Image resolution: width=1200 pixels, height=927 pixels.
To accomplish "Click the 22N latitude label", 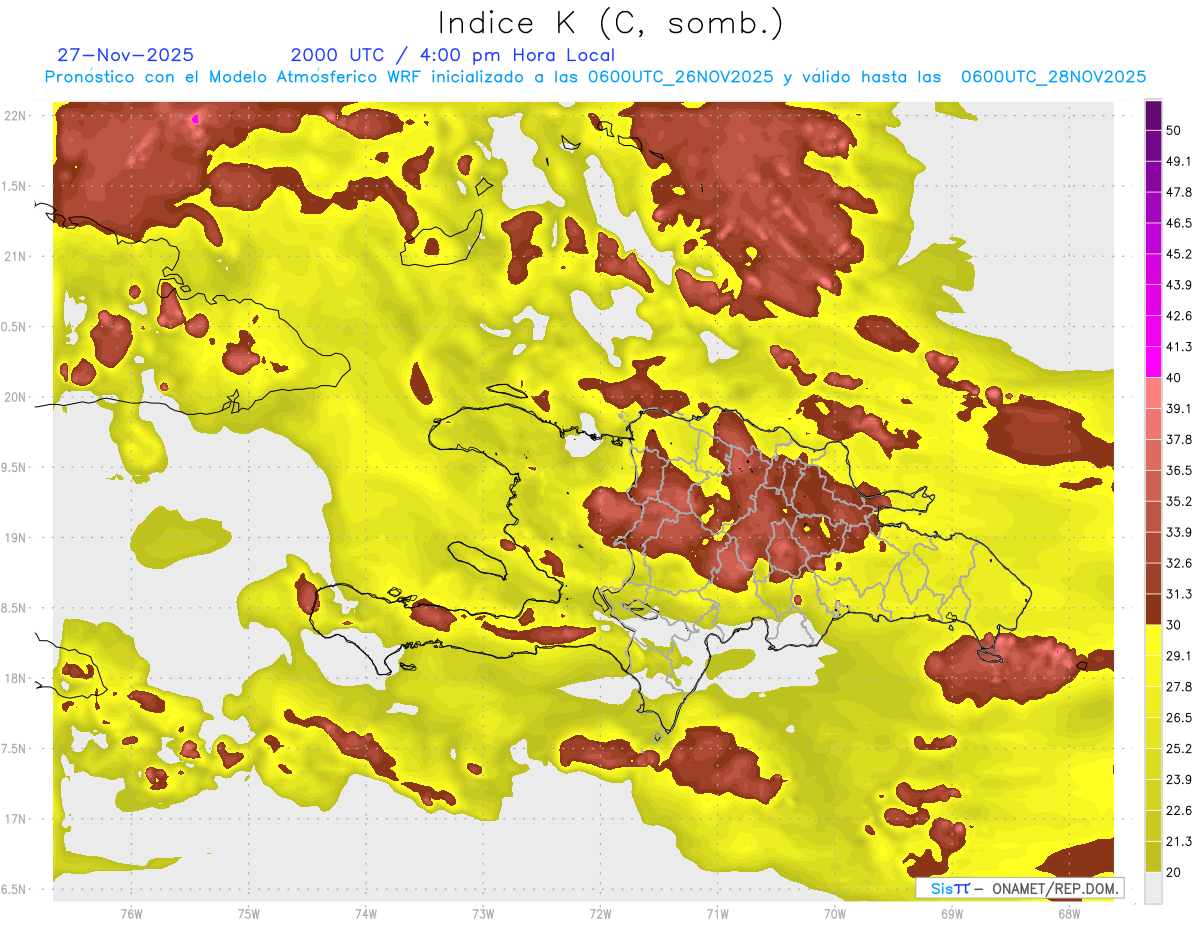I will (16, 116).
